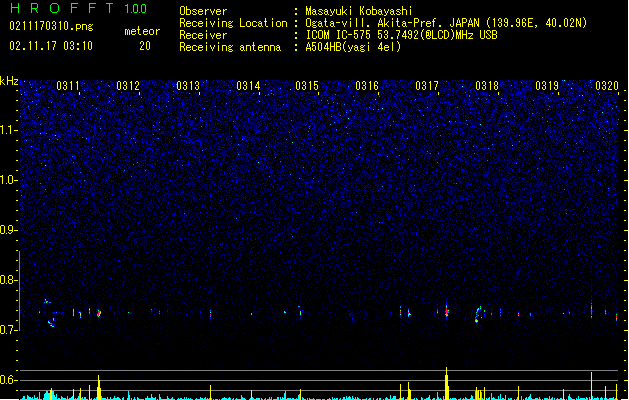
Task: Click the 0313 time marker
Action: (x=188, y=86)
